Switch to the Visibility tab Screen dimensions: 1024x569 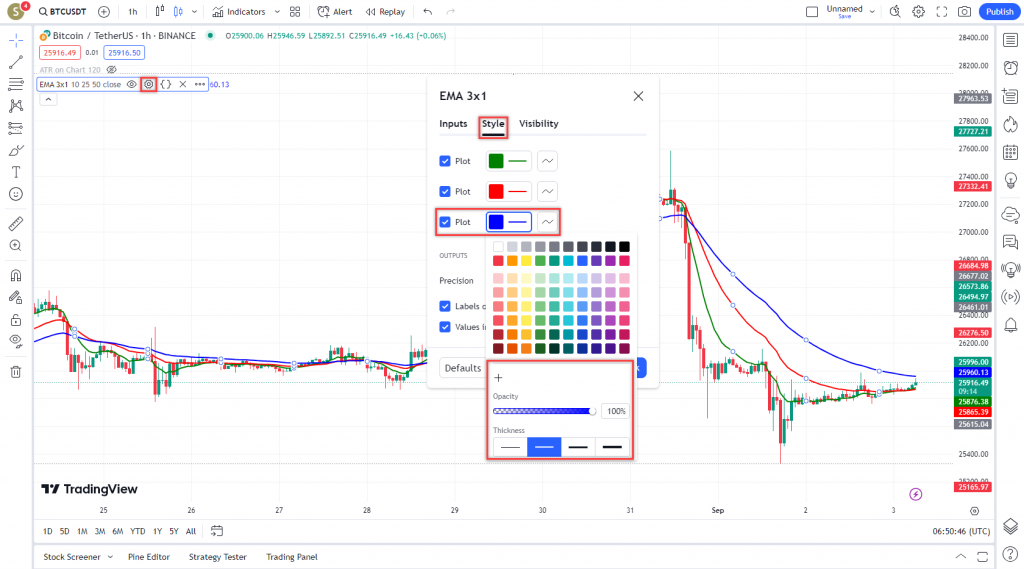point(539,123)
